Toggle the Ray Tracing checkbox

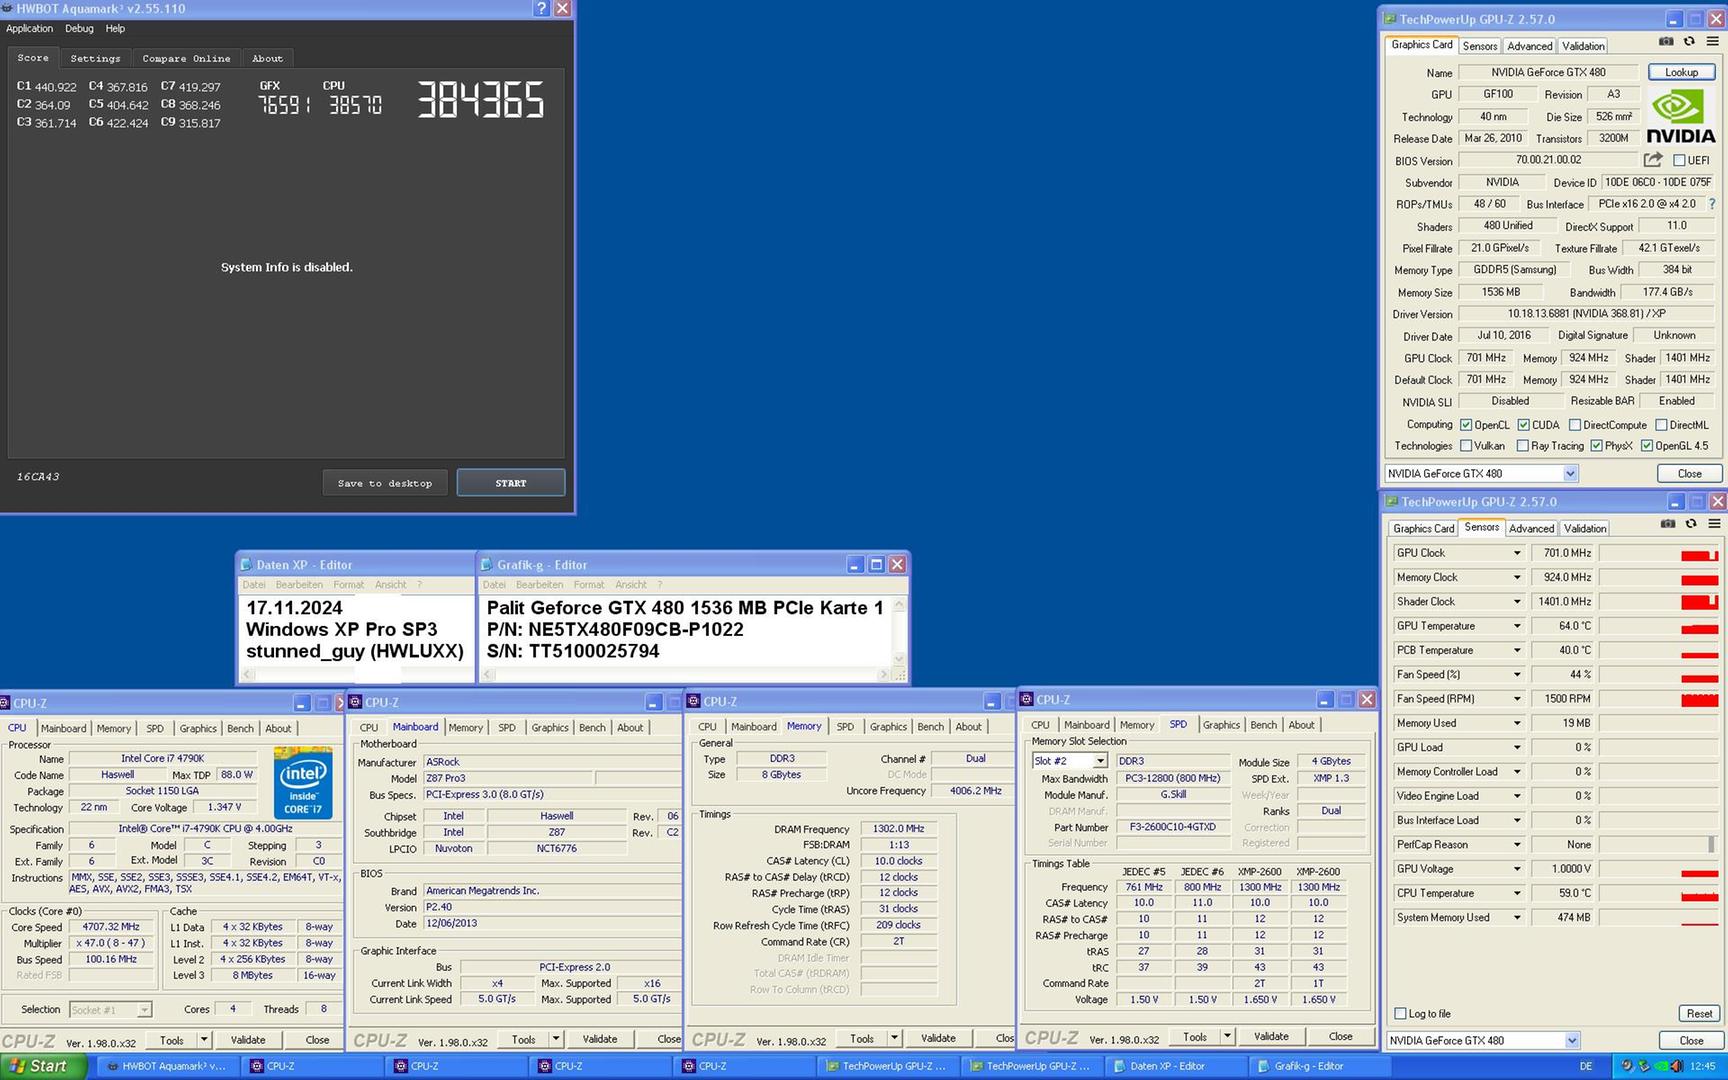[1523, 446]
